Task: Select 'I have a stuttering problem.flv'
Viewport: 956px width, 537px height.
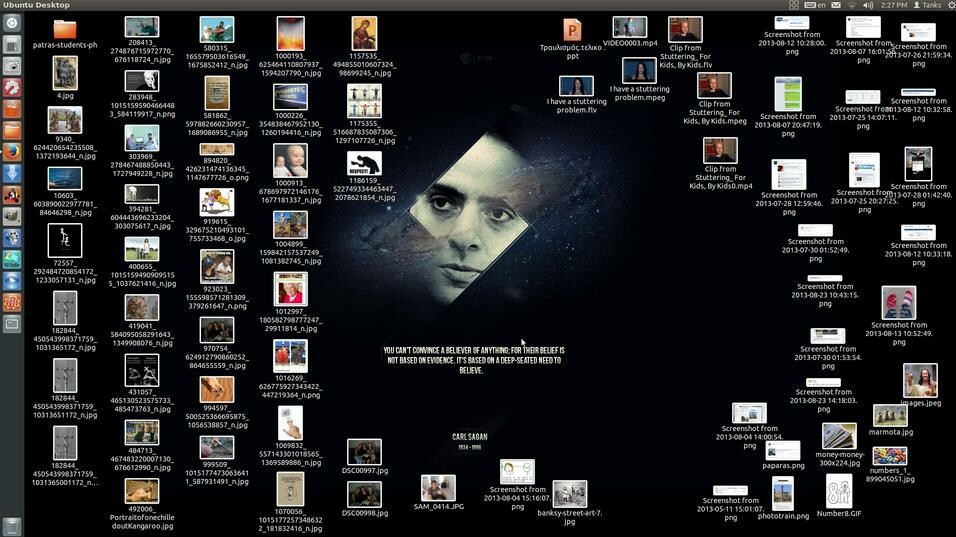Action: coord(576,94)
